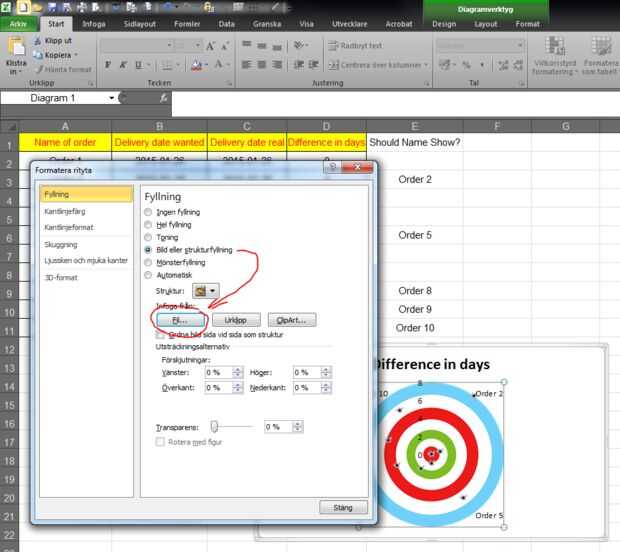This screenshot has width=620, height=552.
Task: Select the Automatisk radio button
Action: 148,275
